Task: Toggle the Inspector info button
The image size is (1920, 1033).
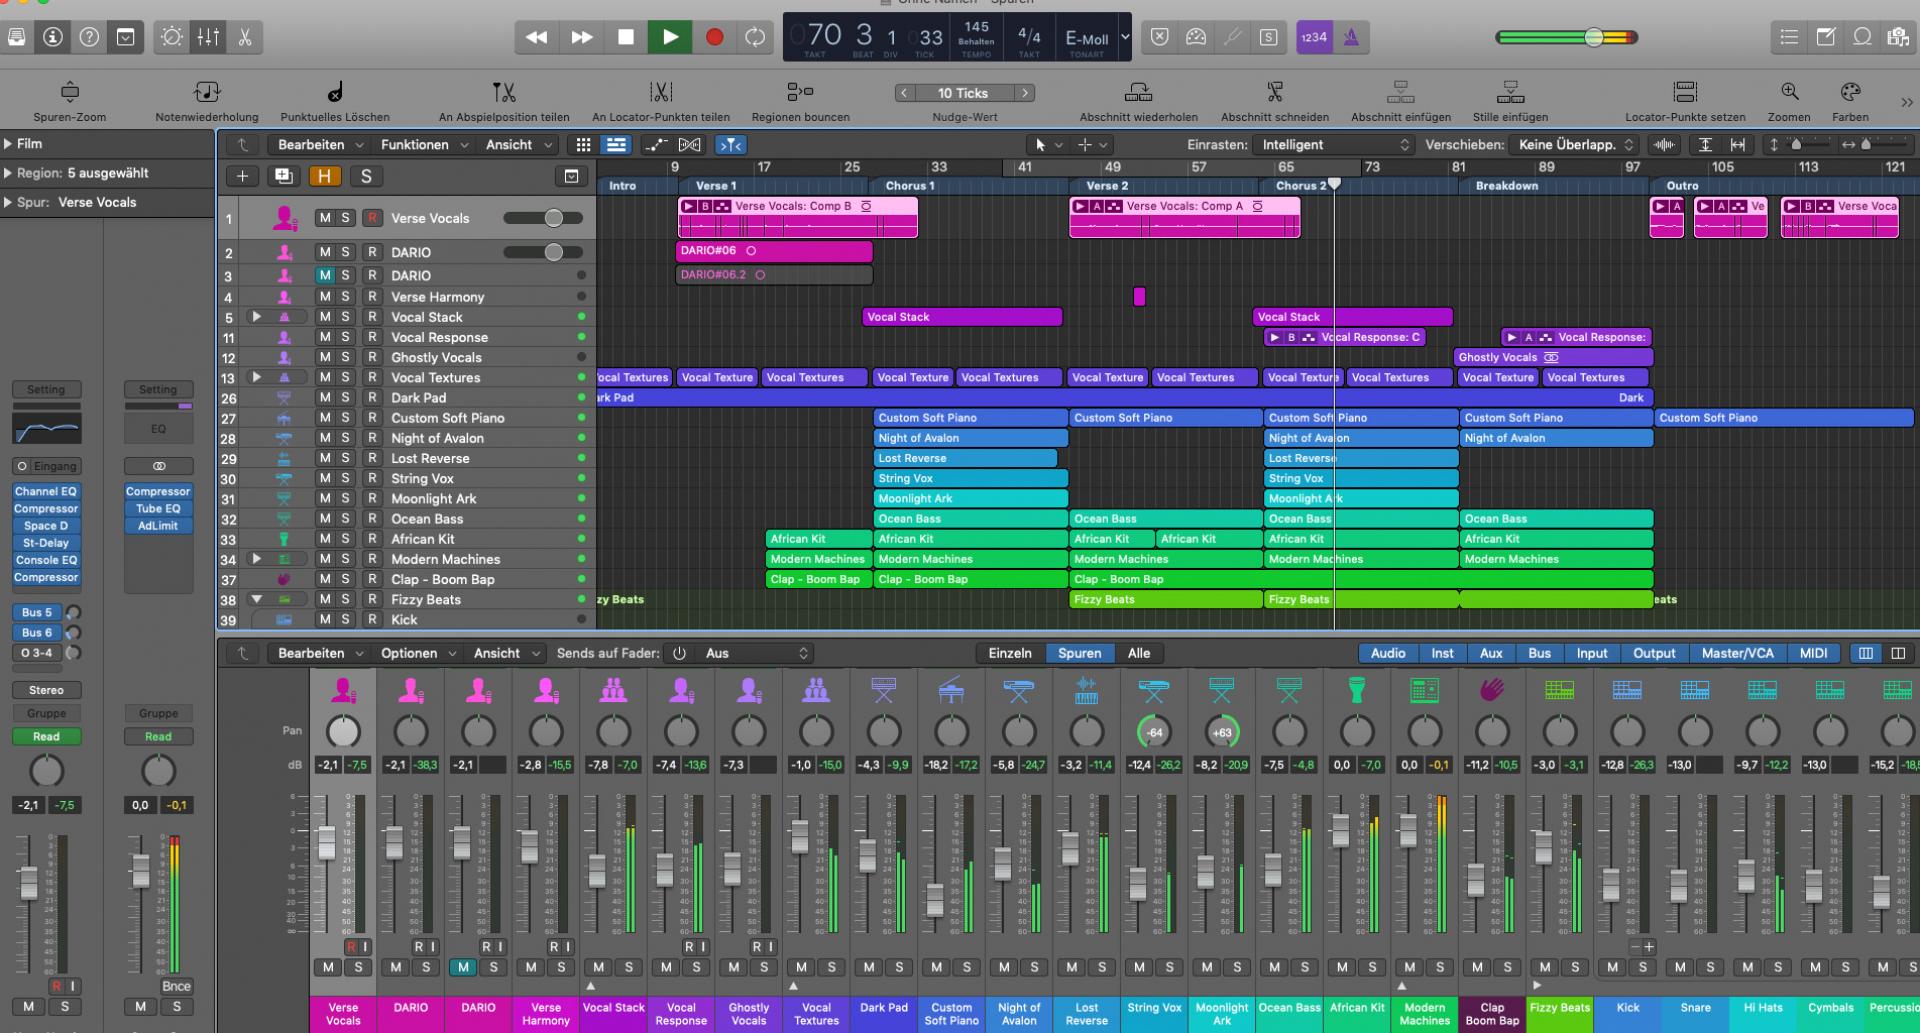Action: pos(53,37)
